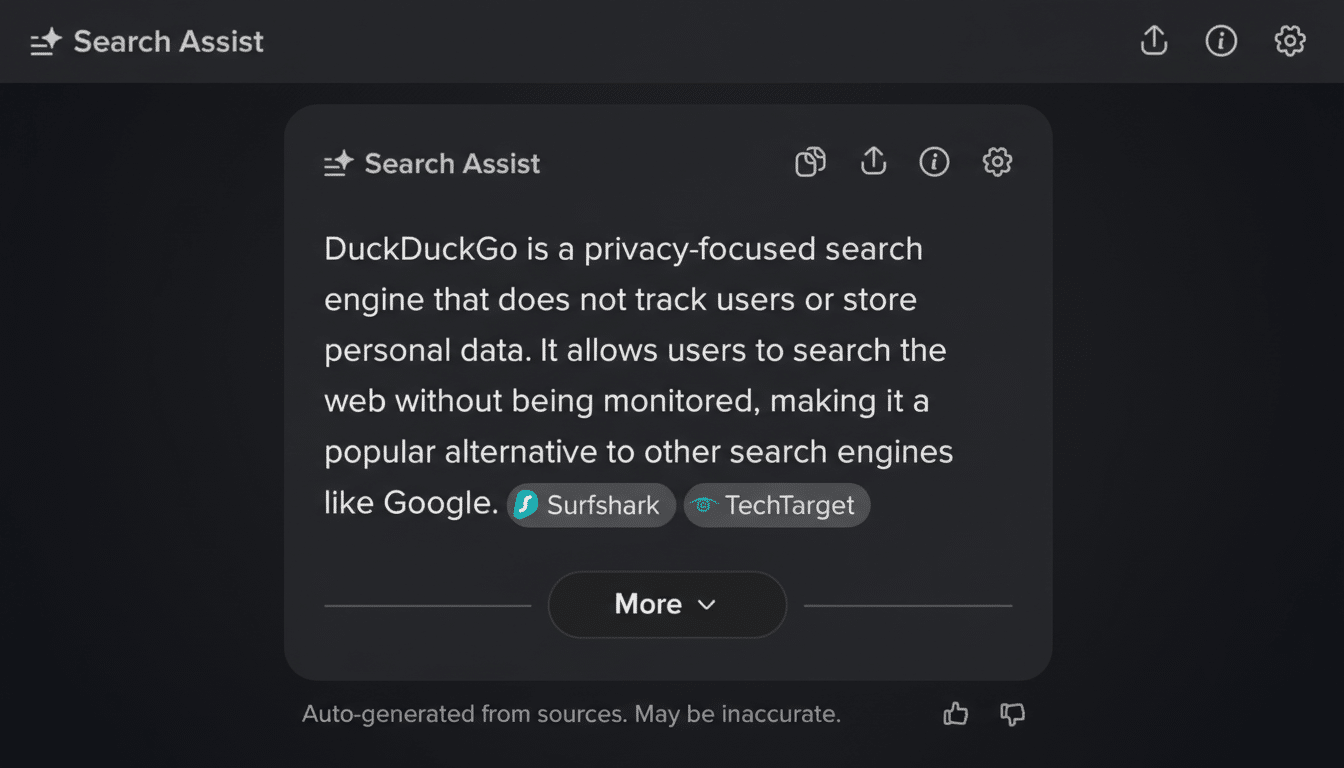The image size is (1344, 768).
Task: Share the answer card using its share icon
Action: tap(873, 161)
